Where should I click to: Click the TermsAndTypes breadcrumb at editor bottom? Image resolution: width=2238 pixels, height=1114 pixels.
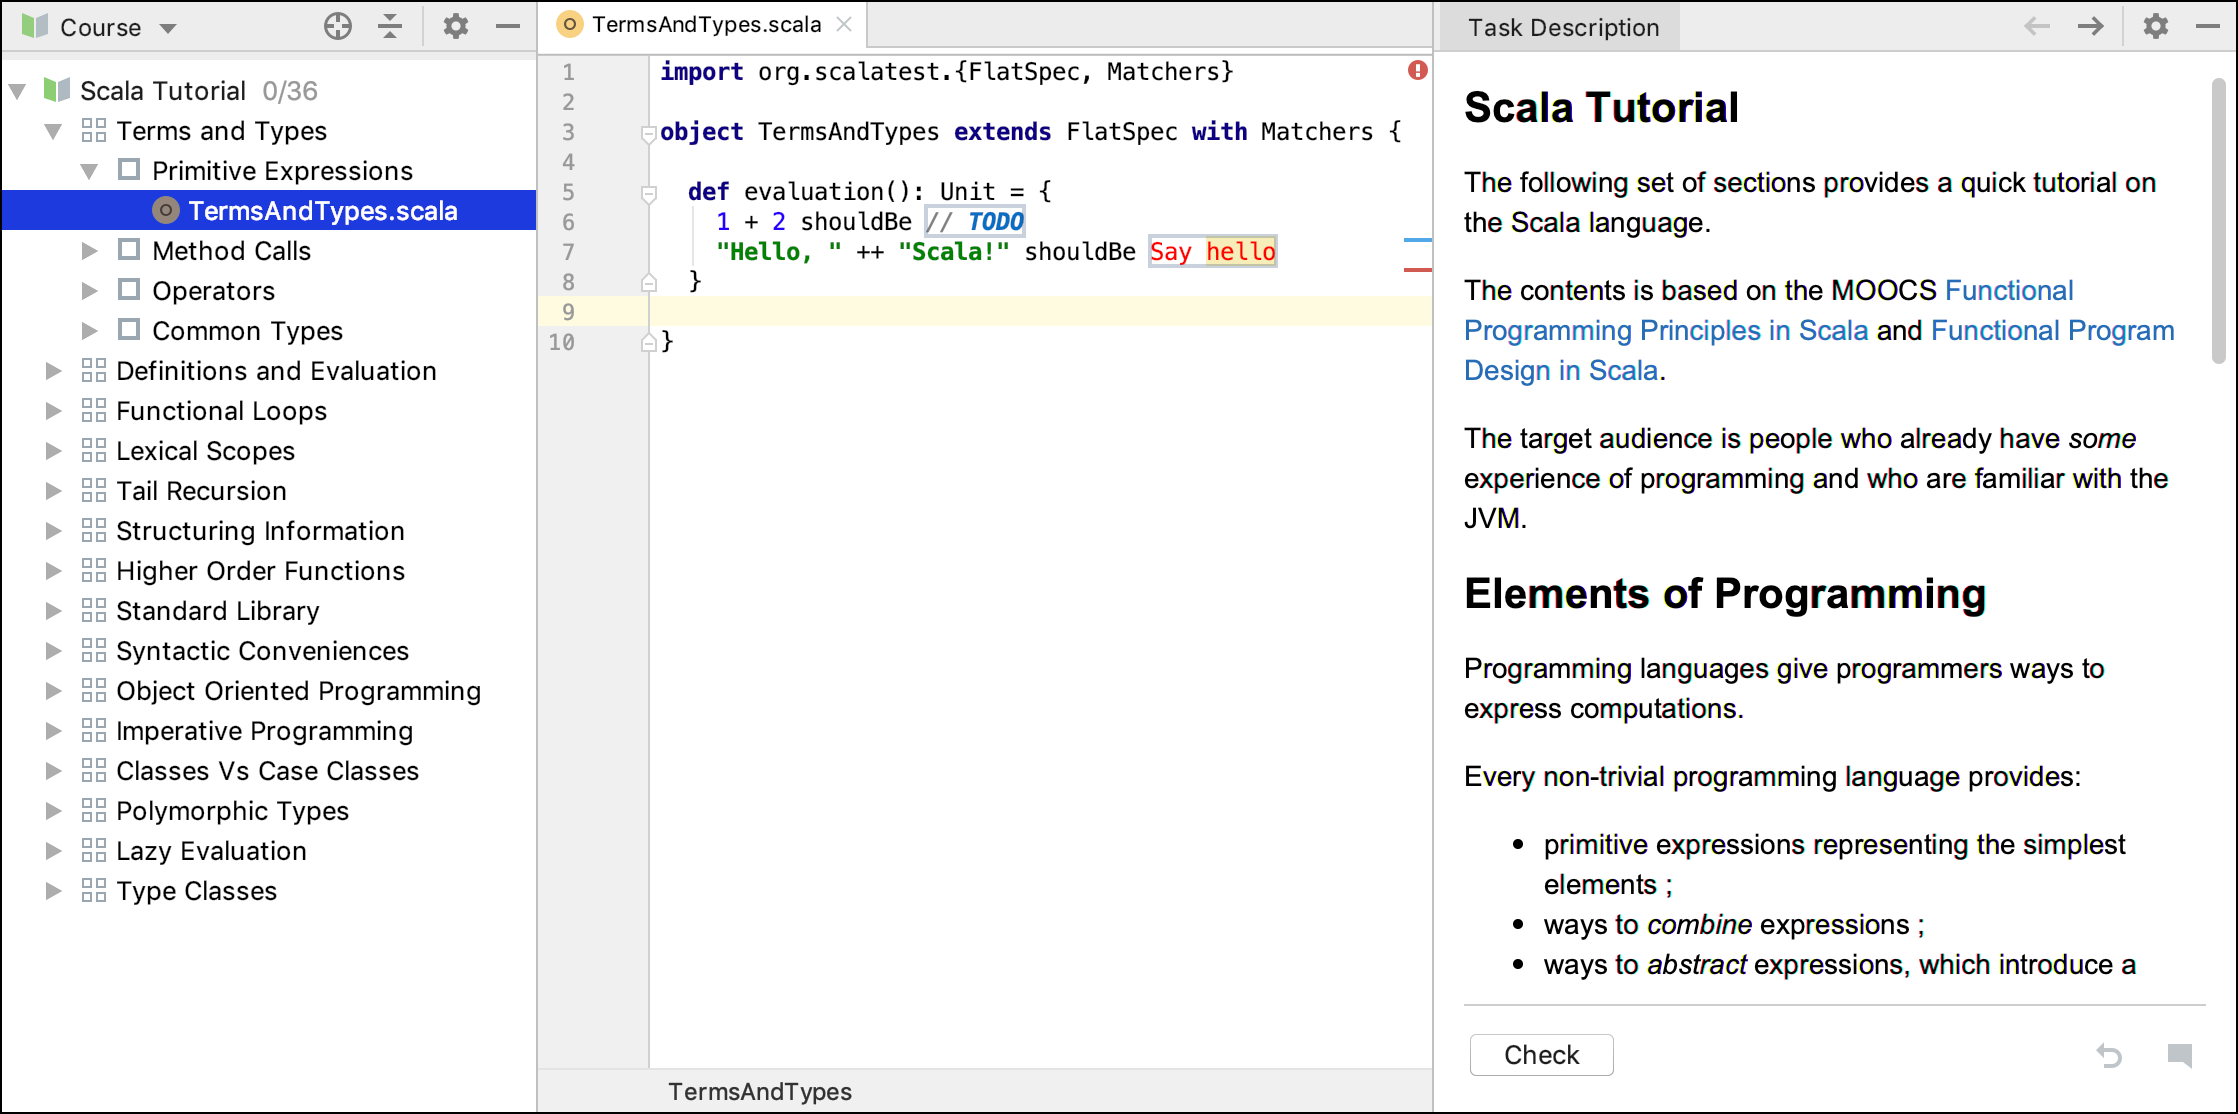tap(760, 1092)
